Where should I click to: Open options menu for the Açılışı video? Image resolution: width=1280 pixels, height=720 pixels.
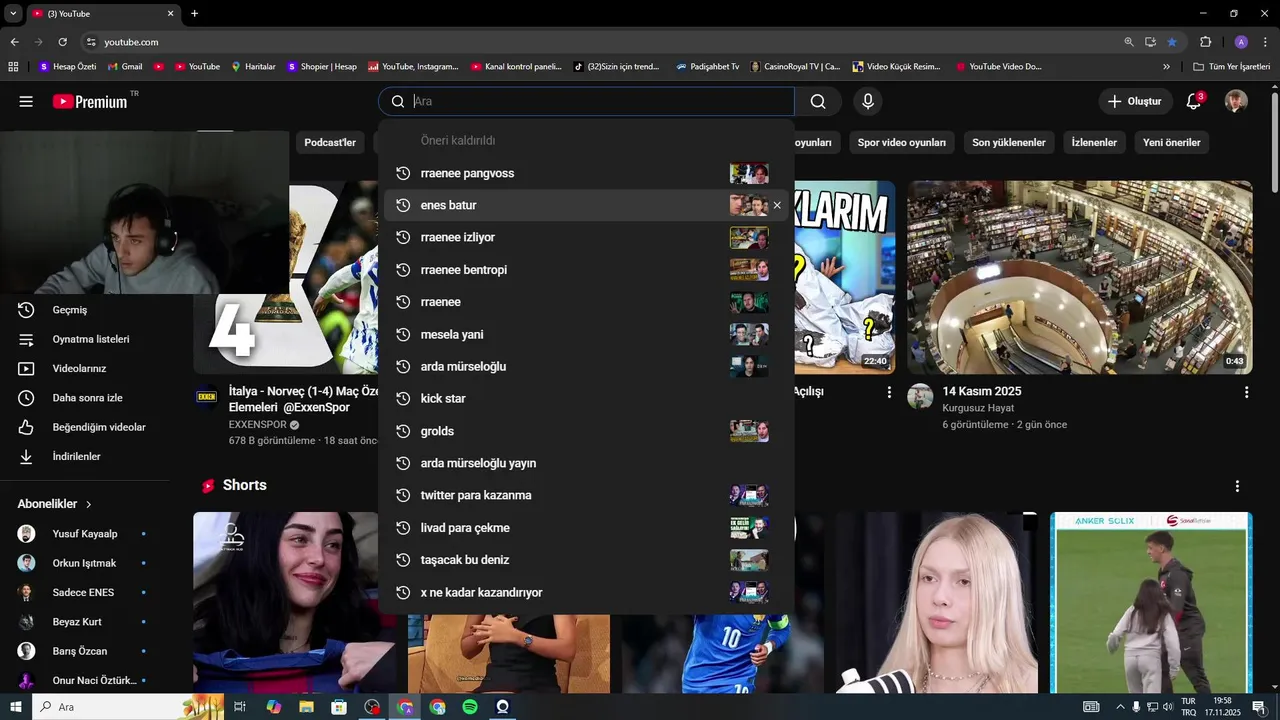[889, 393]
